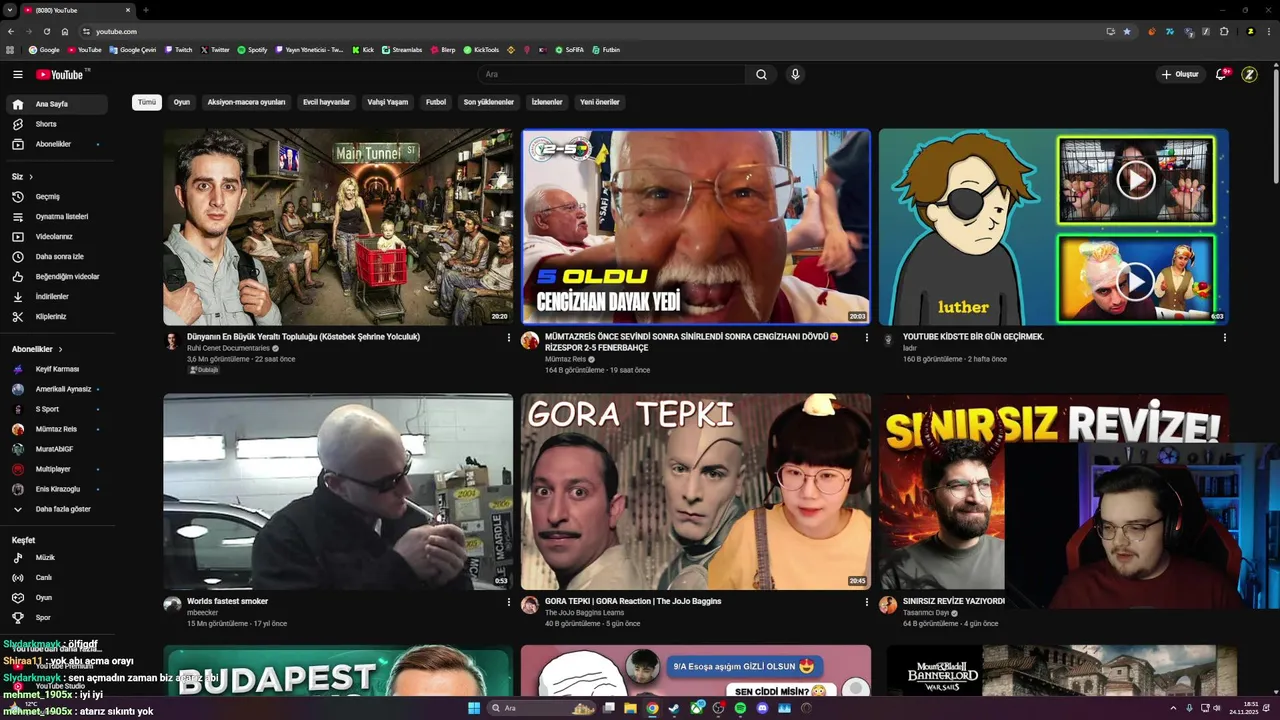Open Amerikalı Aynasız subscription channel

56,389
